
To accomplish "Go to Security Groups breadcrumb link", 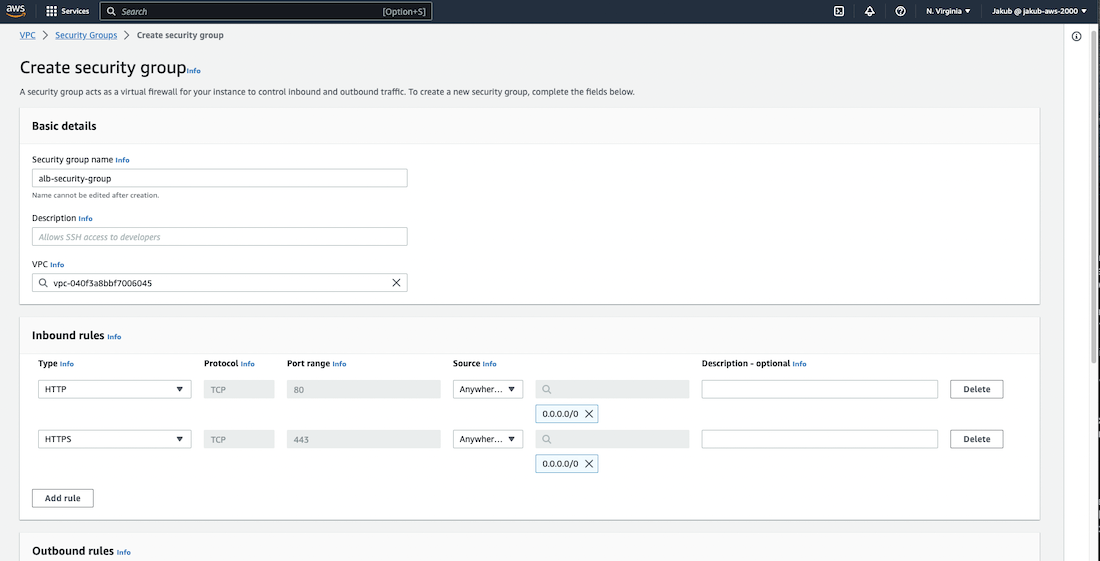I will point(86,35).
